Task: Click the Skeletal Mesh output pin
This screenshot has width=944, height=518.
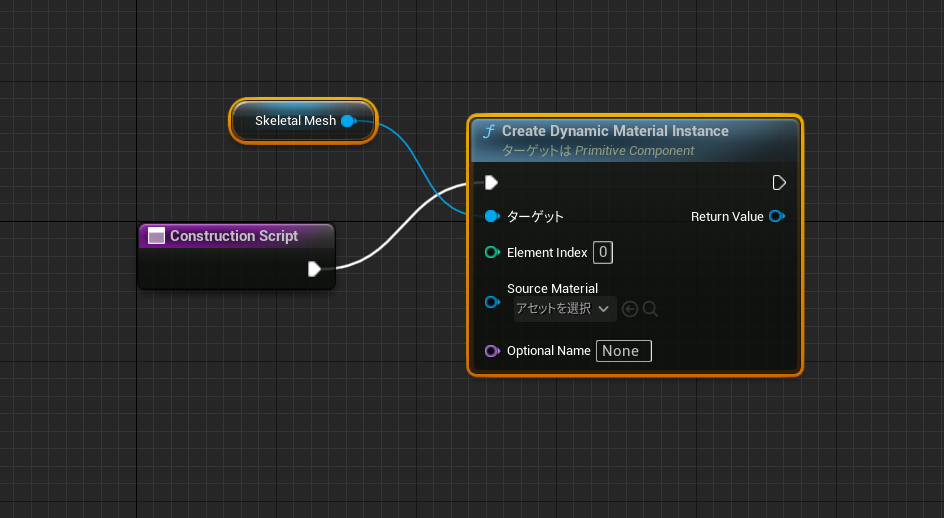Action: pos(348,121)
